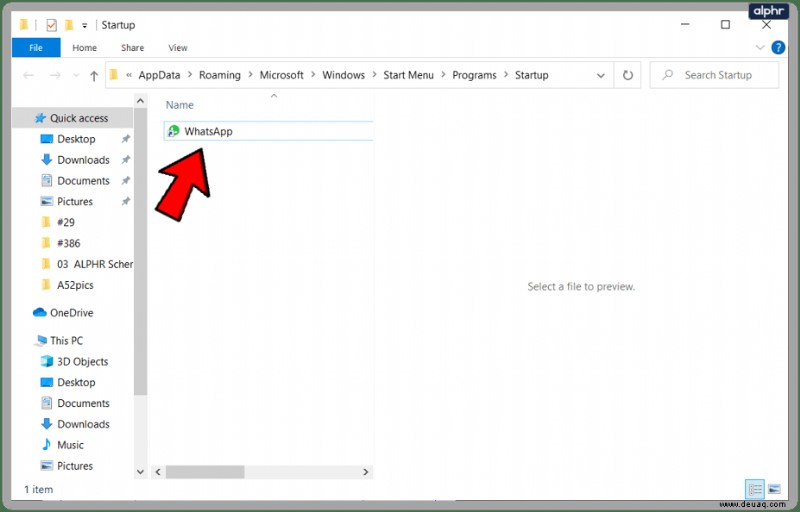The image size is (800, 512).
Task: Click Programs in the address path
Action: coord(474,75)
